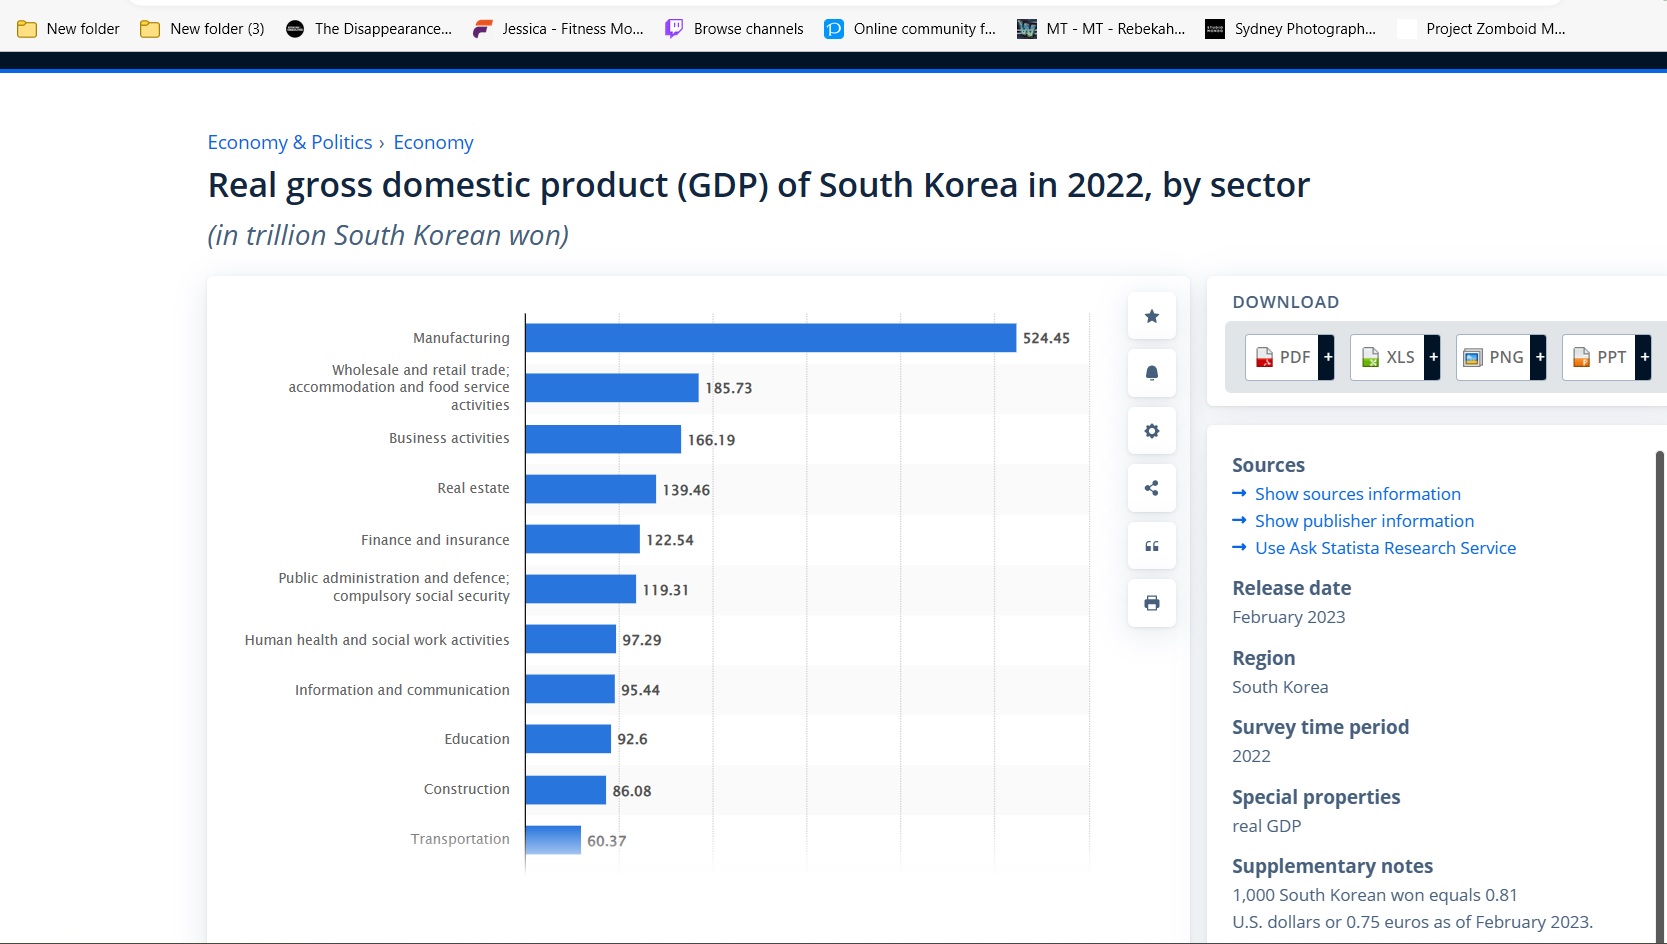Open New folder (3) bookmark
The width and height of the screenshot is (1667, 944).
point(202,29)
